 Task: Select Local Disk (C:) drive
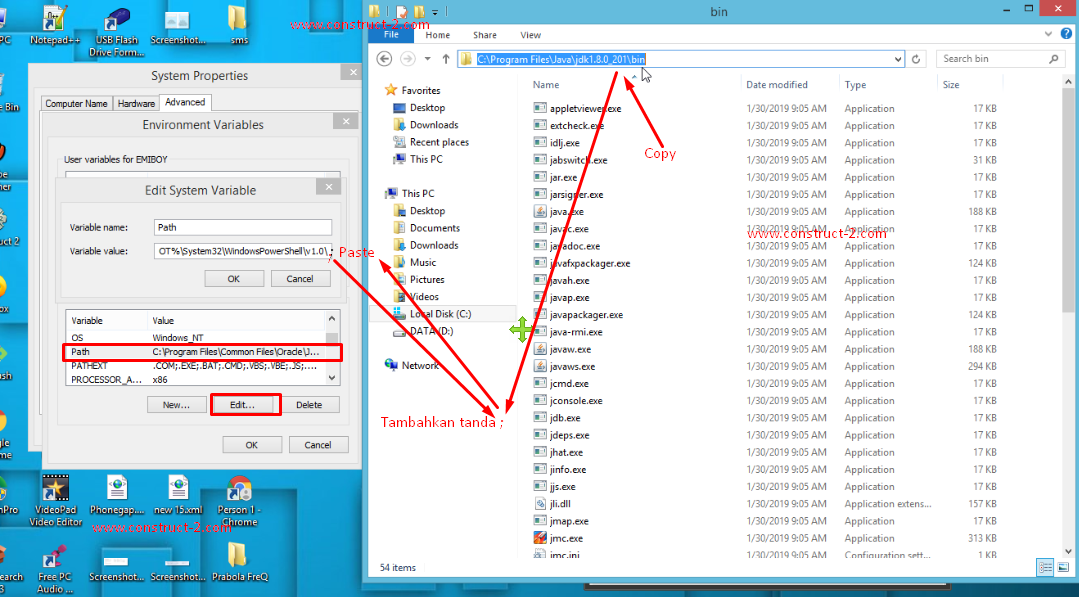(440, 314)
